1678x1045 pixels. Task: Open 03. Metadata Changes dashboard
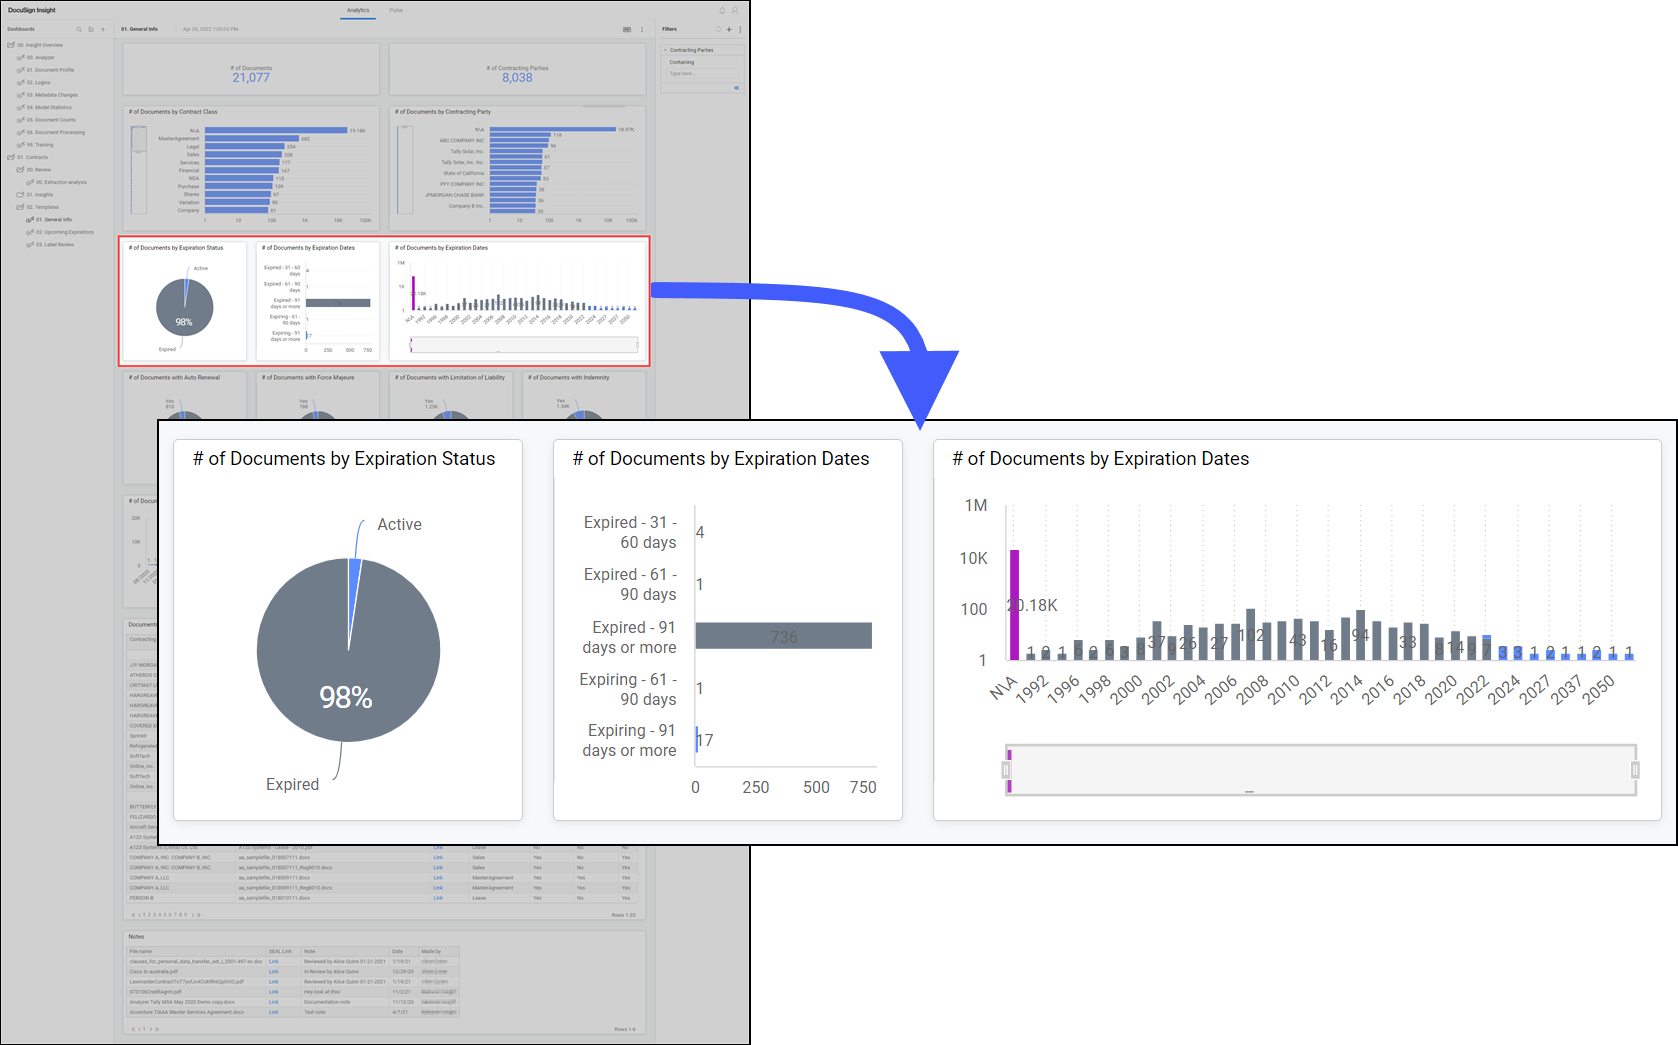pyautogui.click(x=52, y=95)
